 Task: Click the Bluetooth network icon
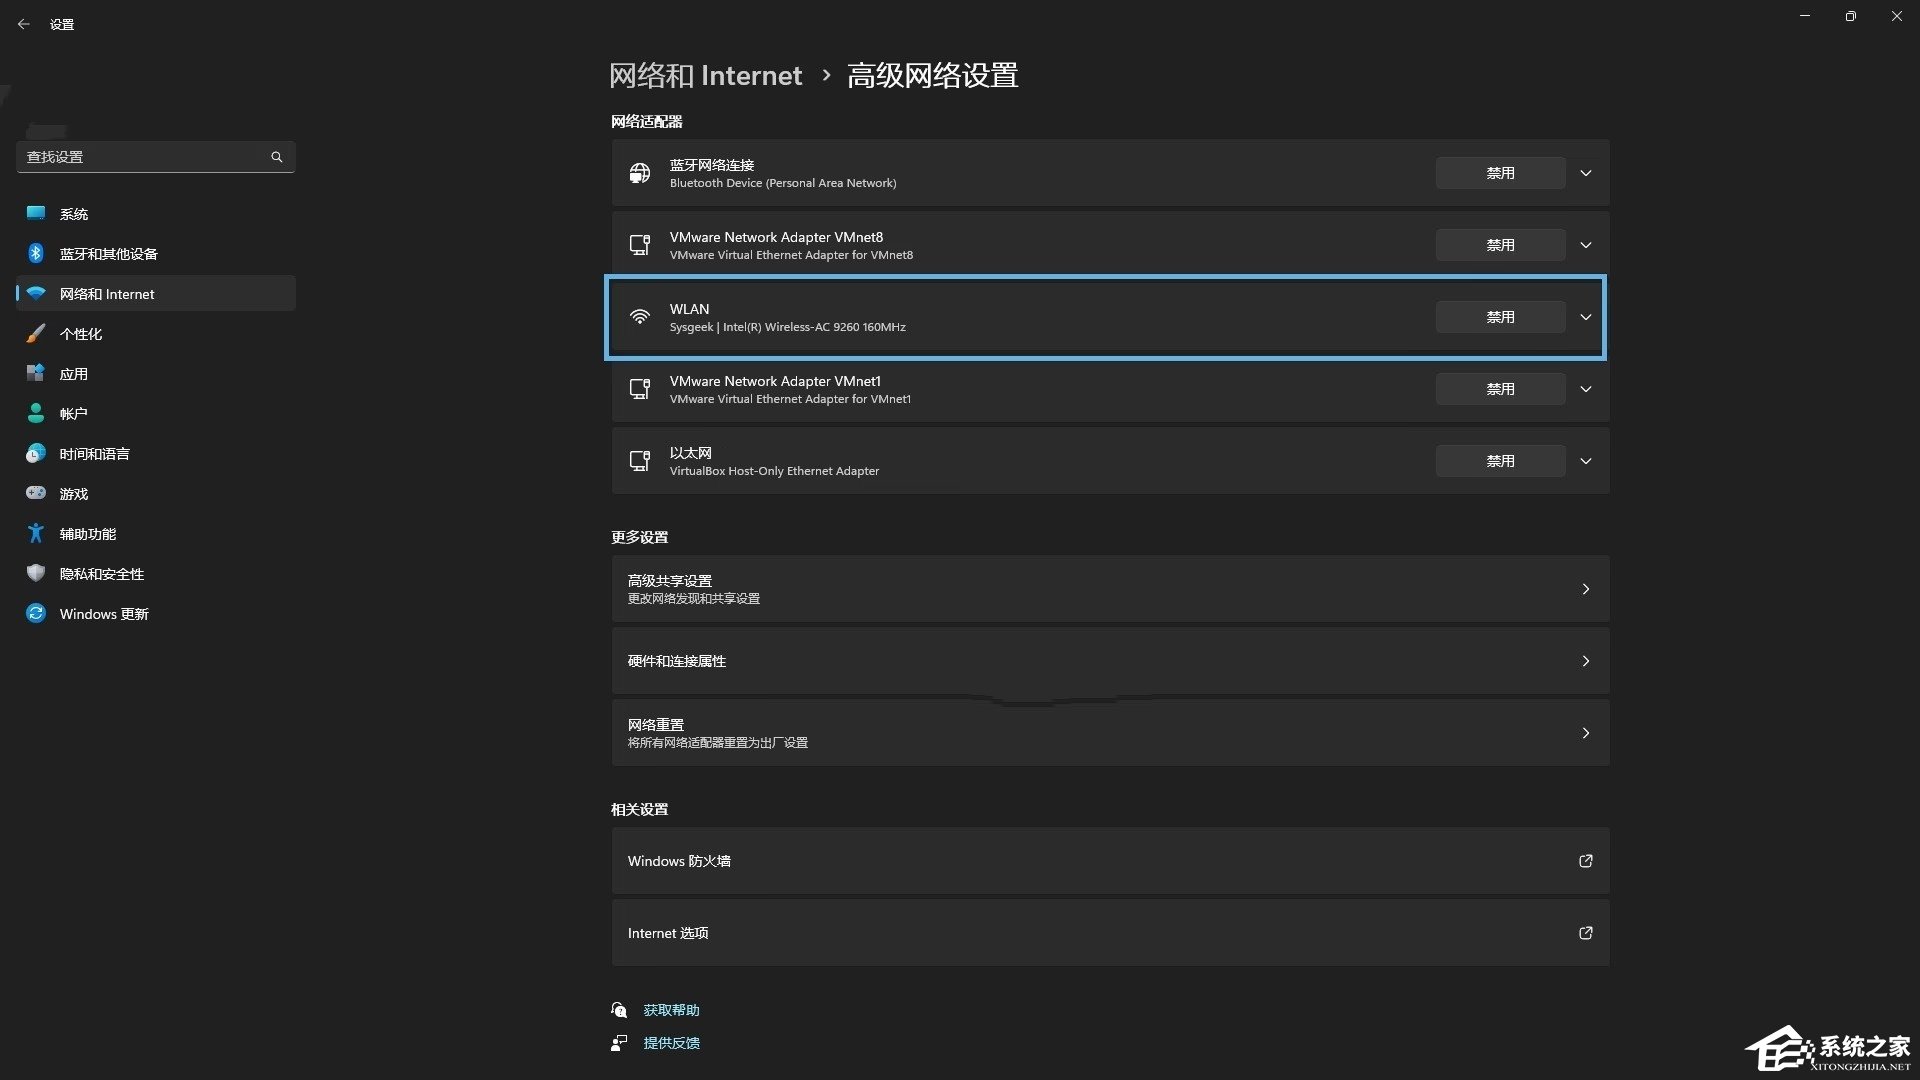[x=640, y=173]
